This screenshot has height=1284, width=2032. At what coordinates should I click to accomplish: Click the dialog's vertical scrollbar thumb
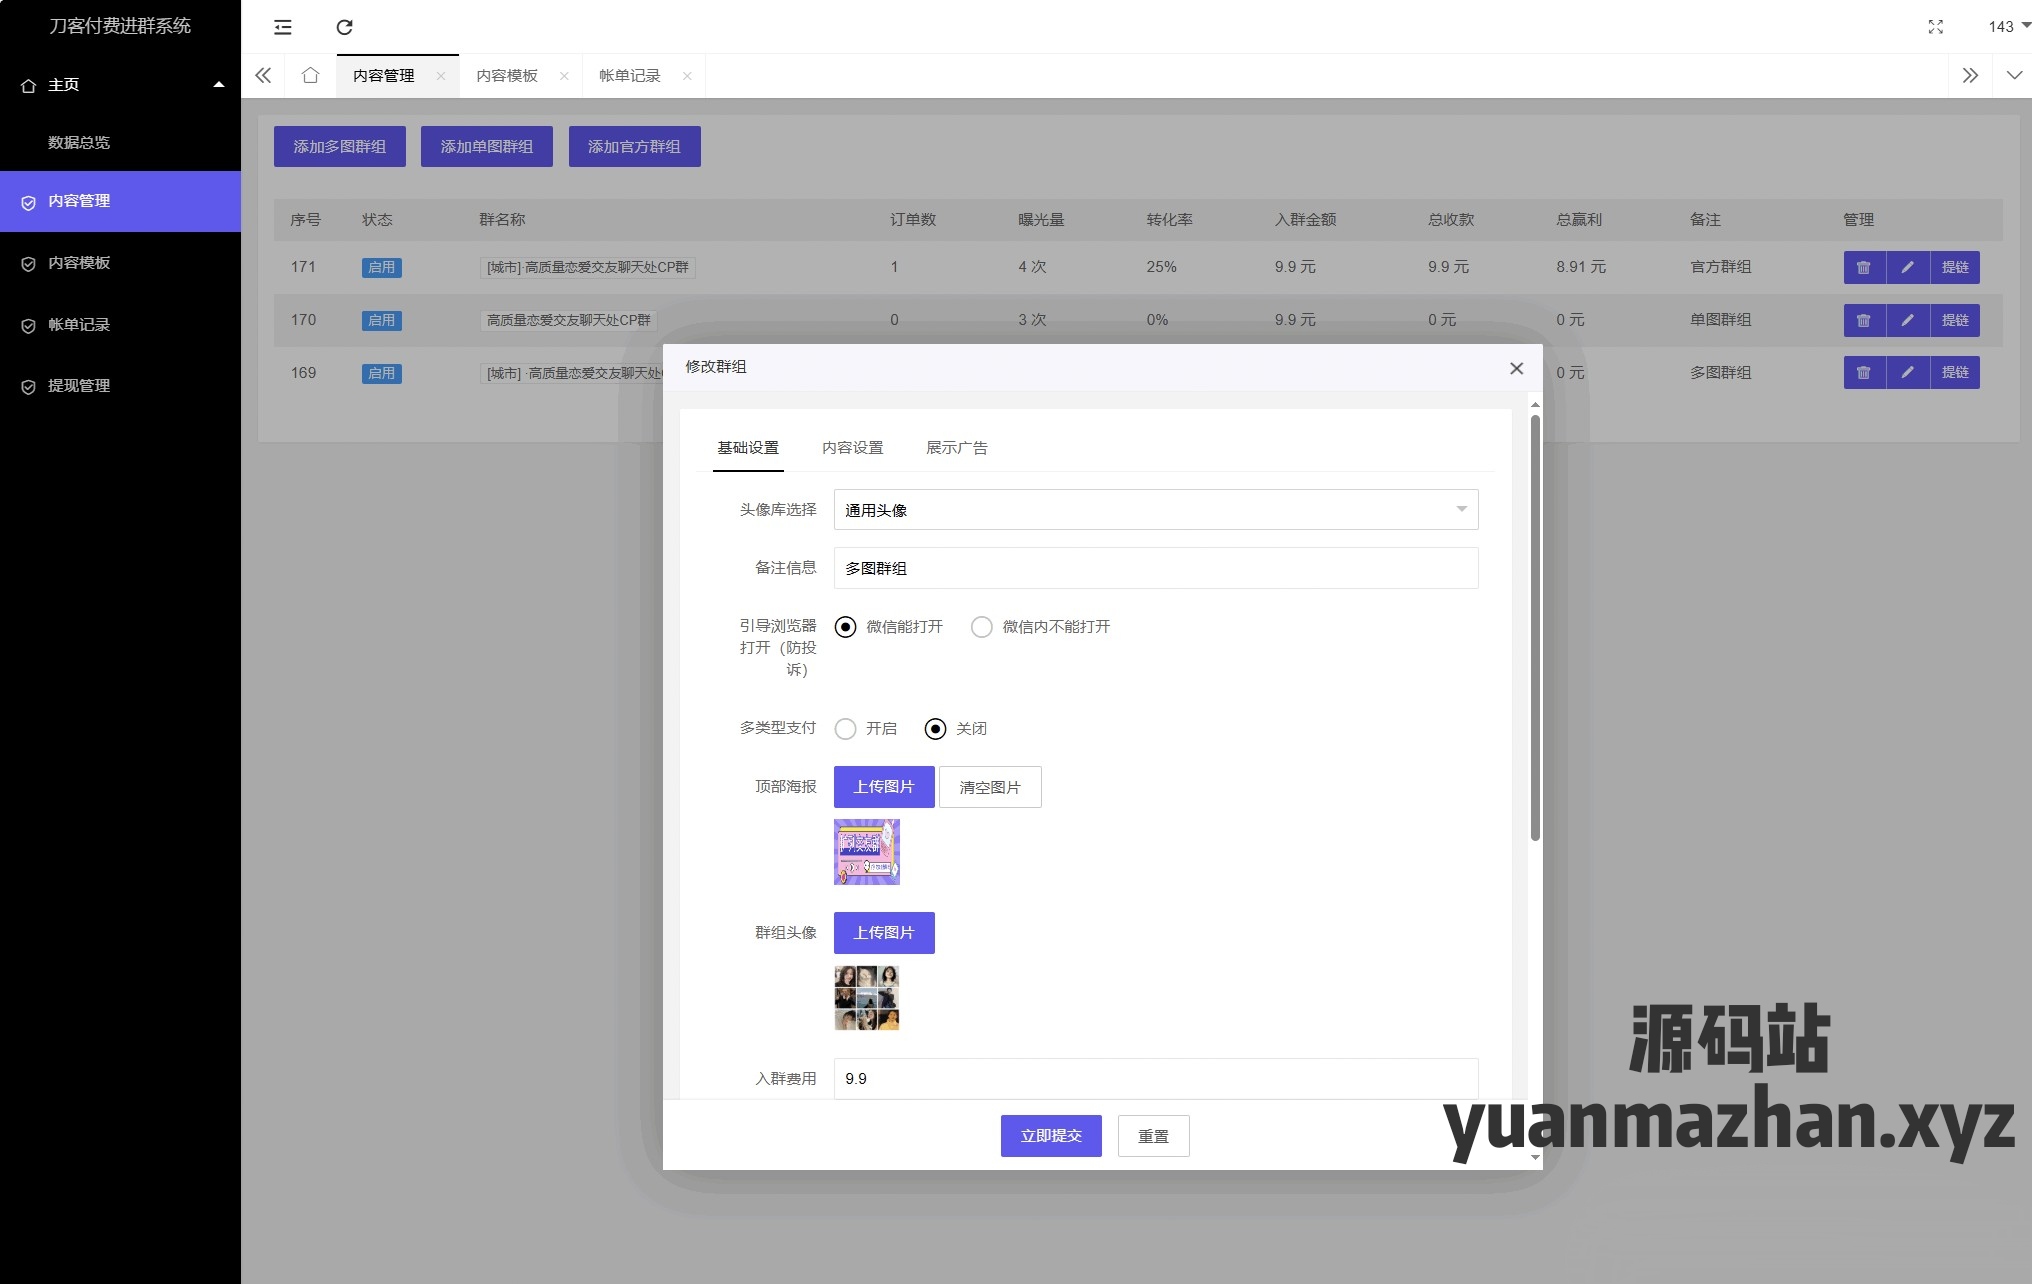coord(1535,628)
